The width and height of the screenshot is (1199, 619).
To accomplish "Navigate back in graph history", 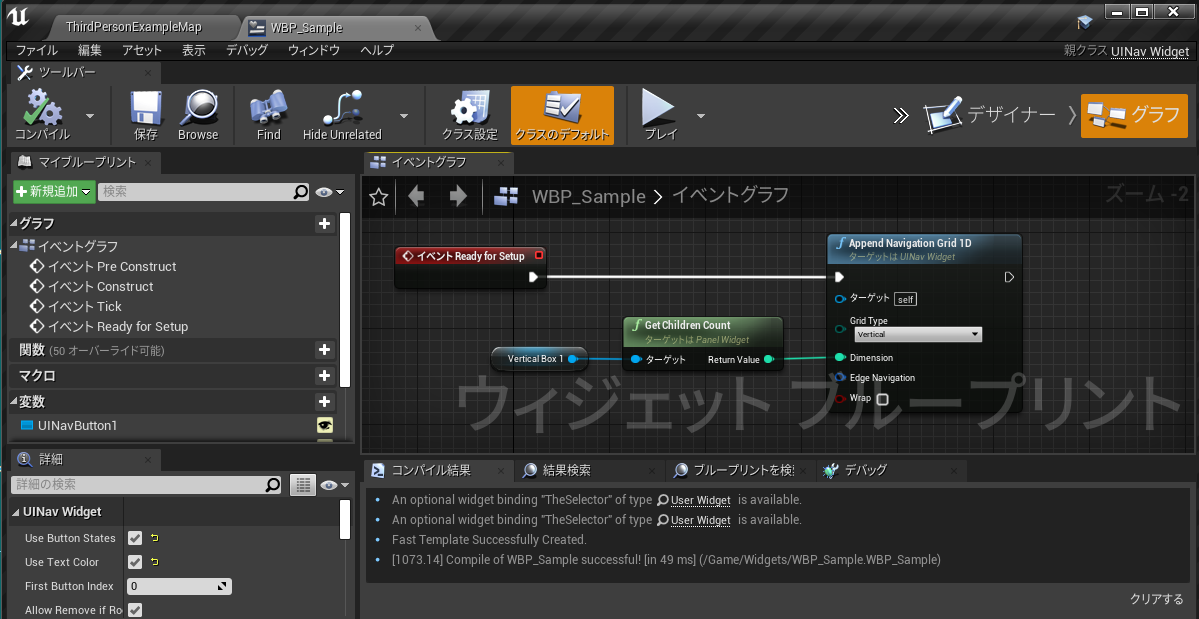I will [x=416, y=197].
